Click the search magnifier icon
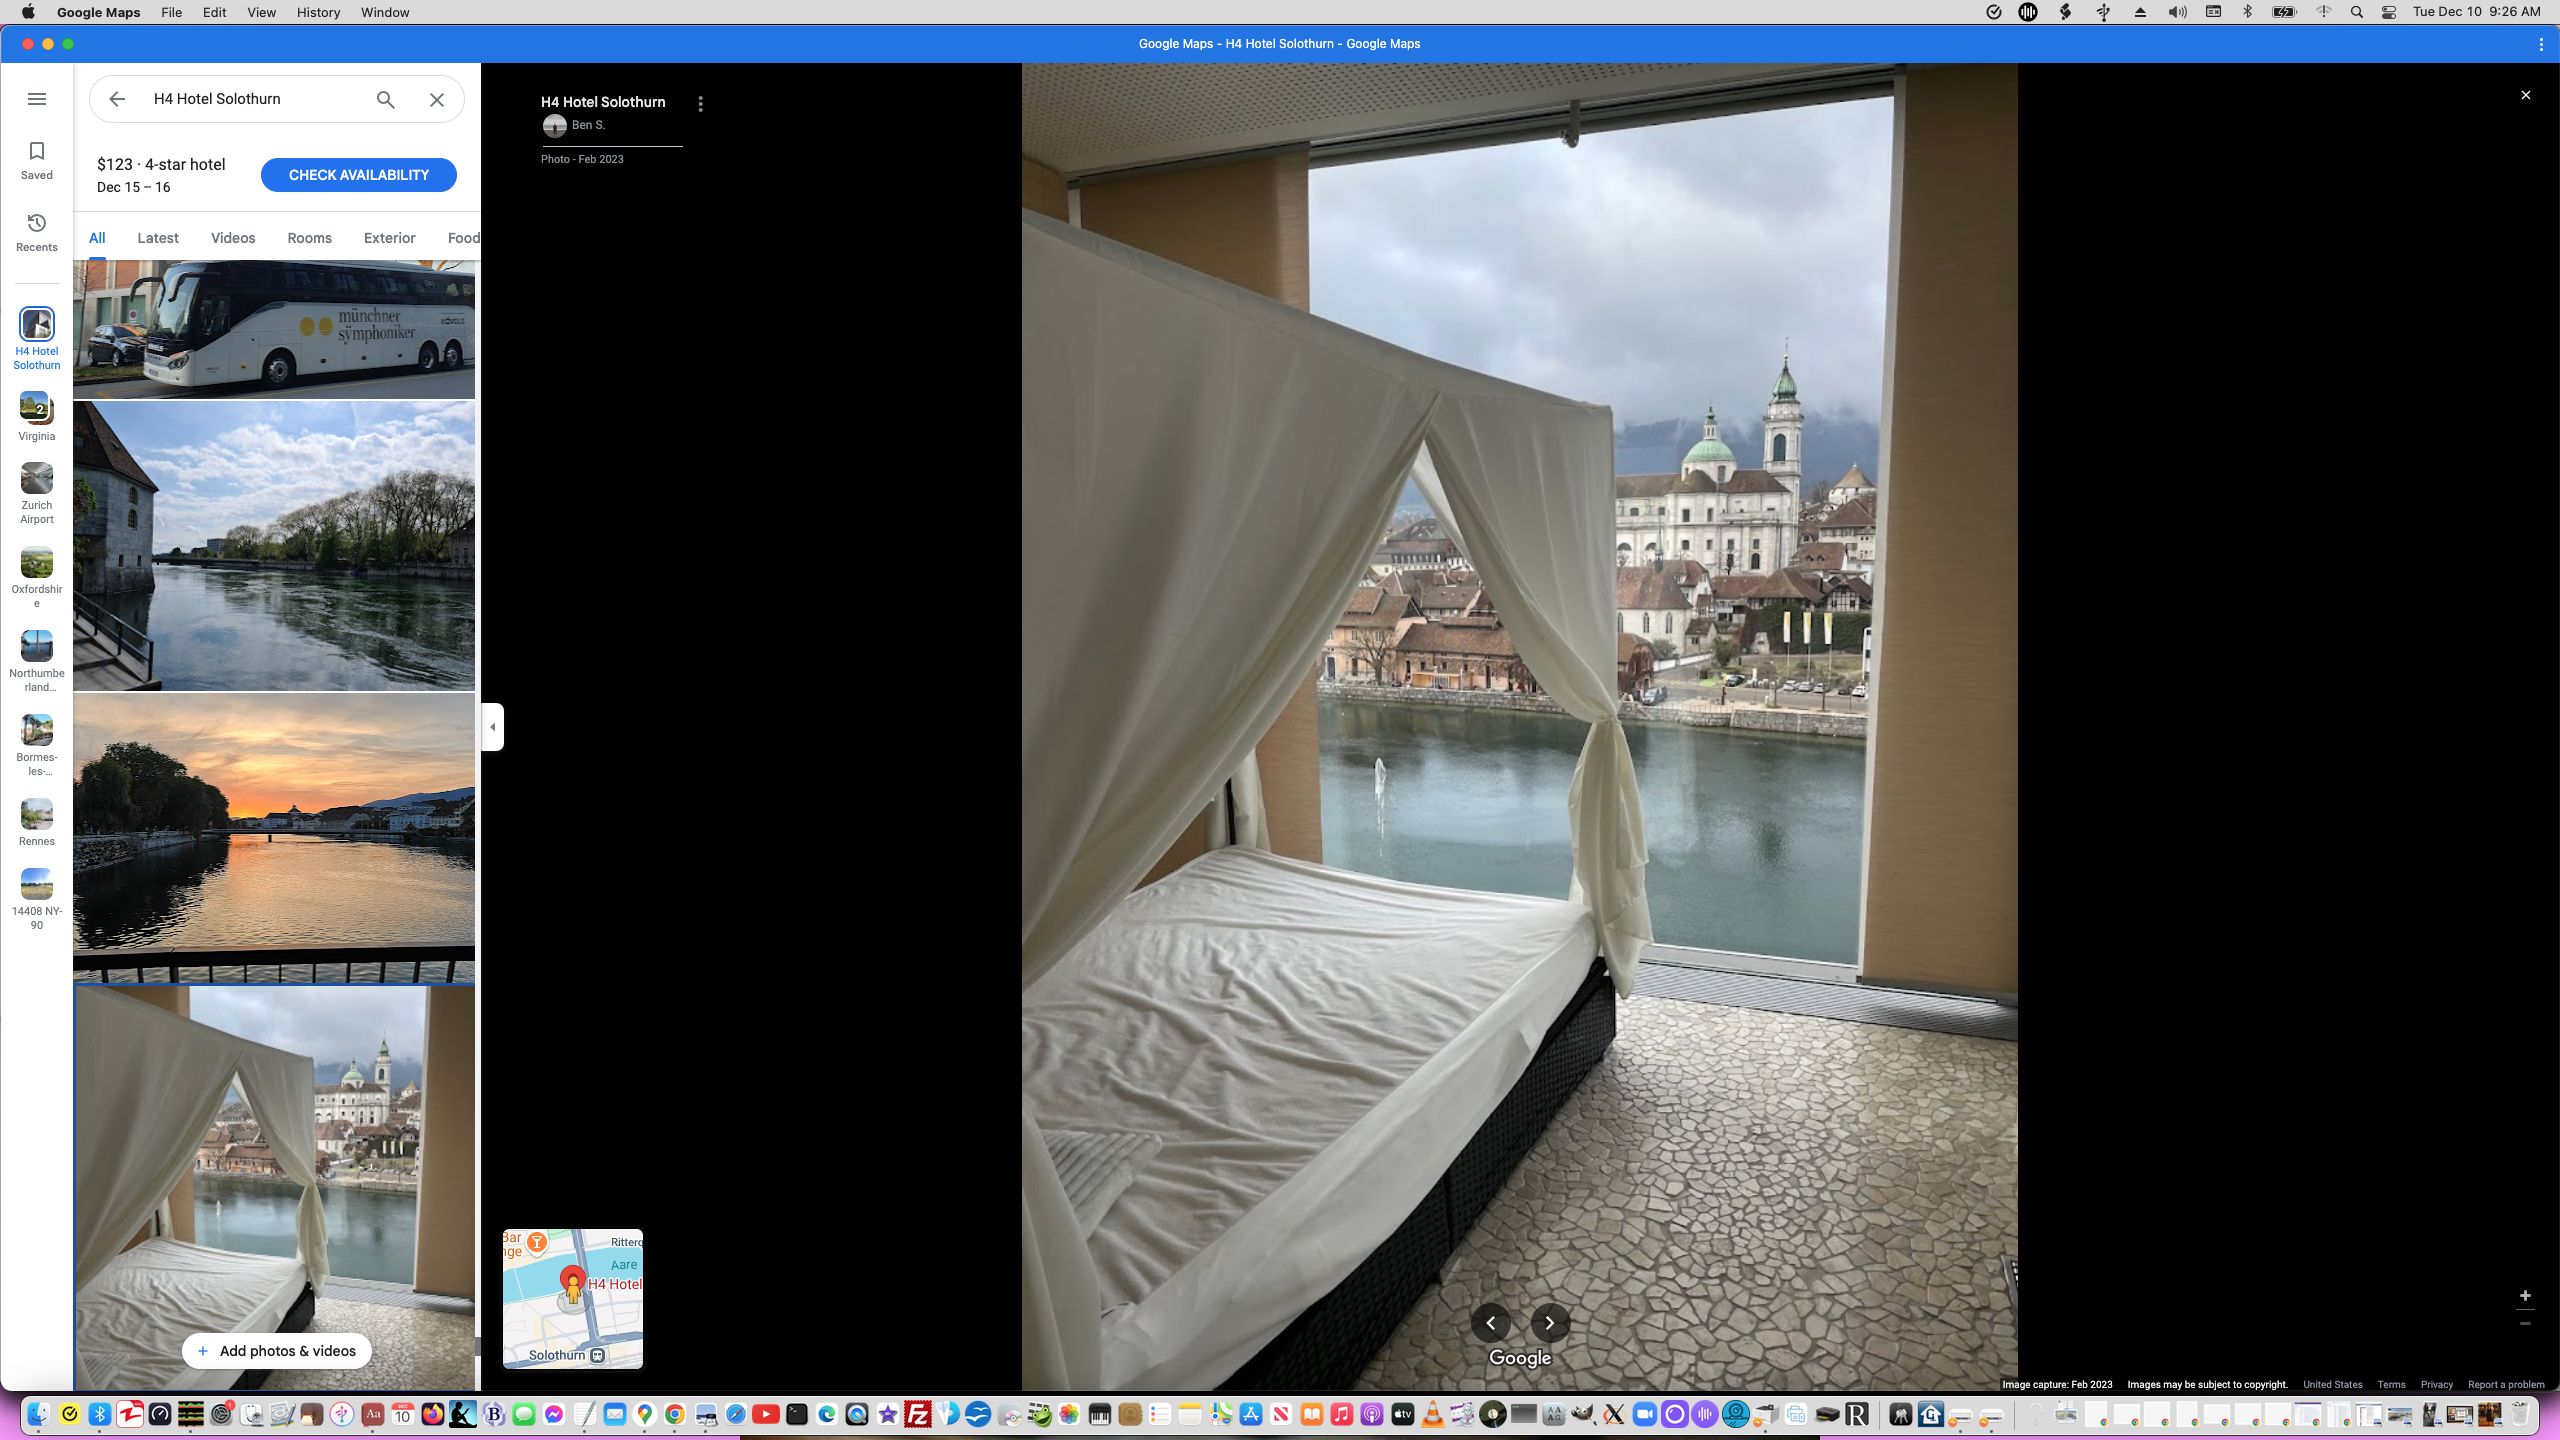Image resolution: width=2560 pixels, height=1440 pixels. pyautogui.click(x=385, y=99)
